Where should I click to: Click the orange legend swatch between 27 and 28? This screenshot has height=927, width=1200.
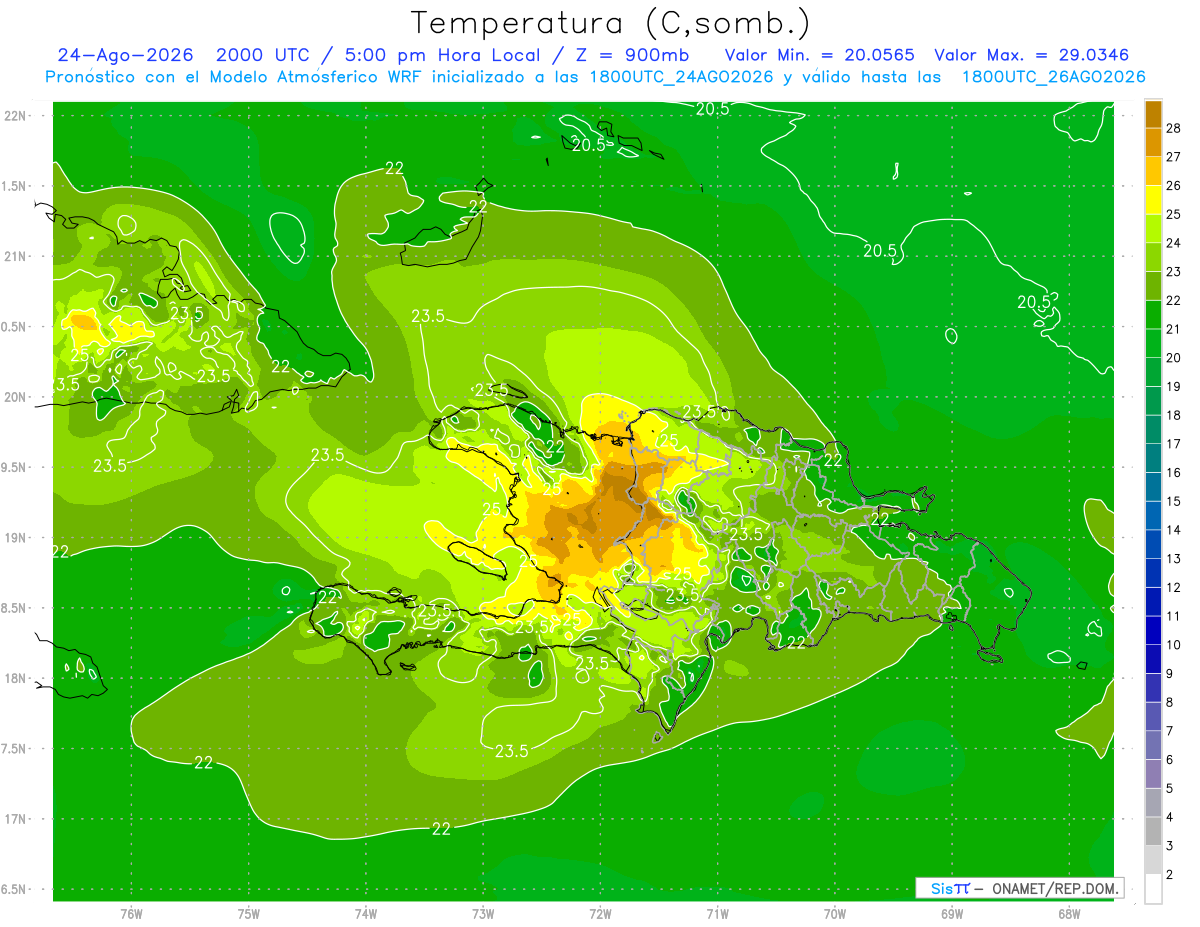coord(1153,142)
